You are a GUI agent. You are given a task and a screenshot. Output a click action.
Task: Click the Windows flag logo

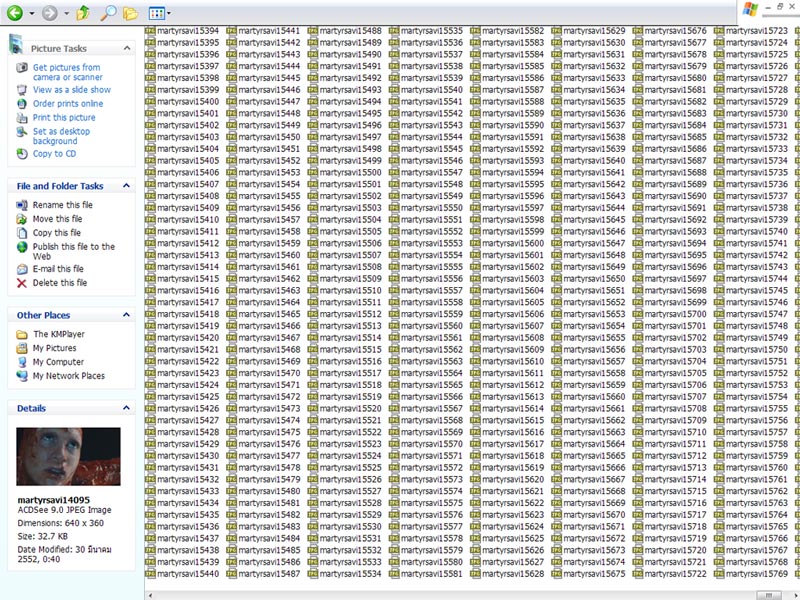(x=750, y=9)
